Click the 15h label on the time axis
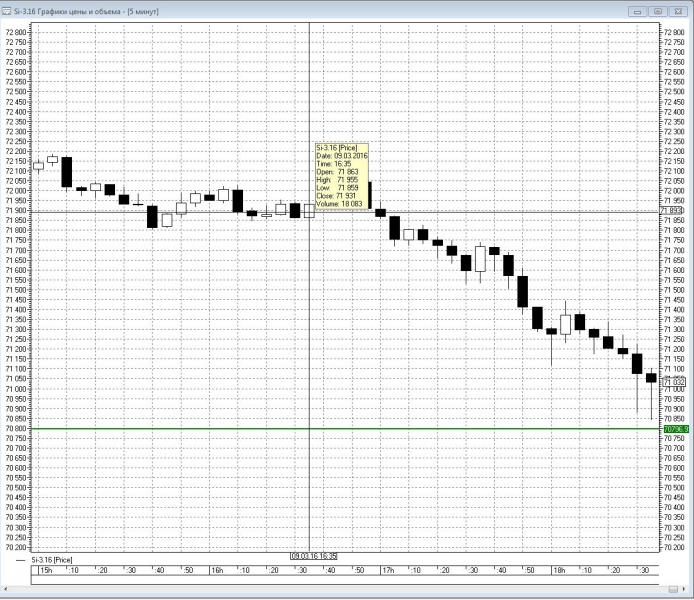Viewport: 694px width, 600px height. click(46, 570)
